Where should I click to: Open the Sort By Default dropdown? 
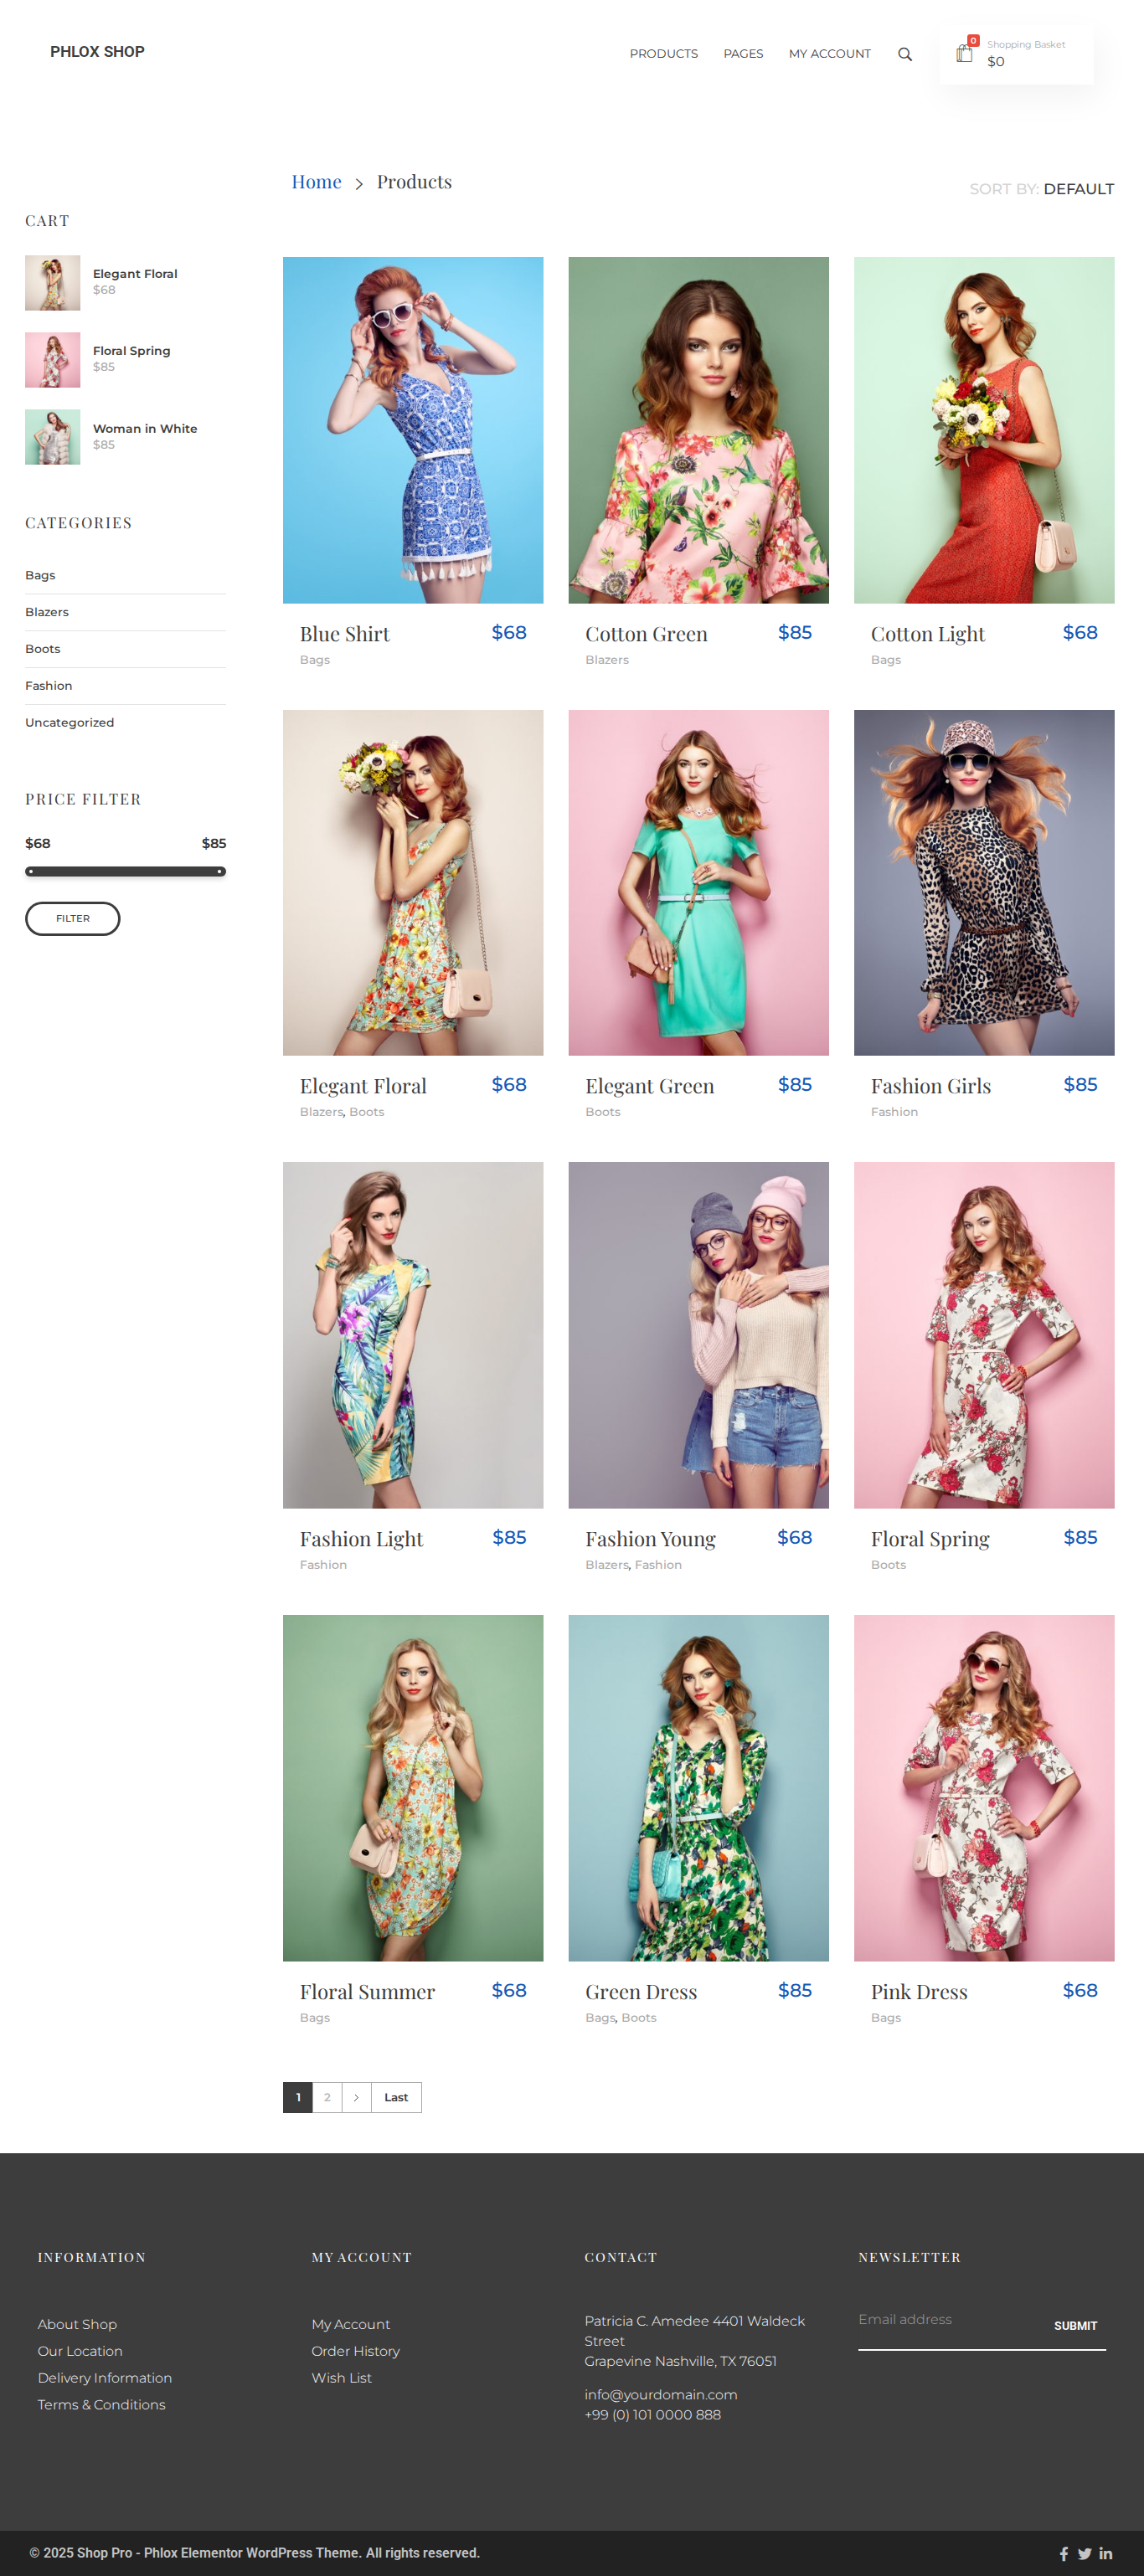coord(1077,189)
